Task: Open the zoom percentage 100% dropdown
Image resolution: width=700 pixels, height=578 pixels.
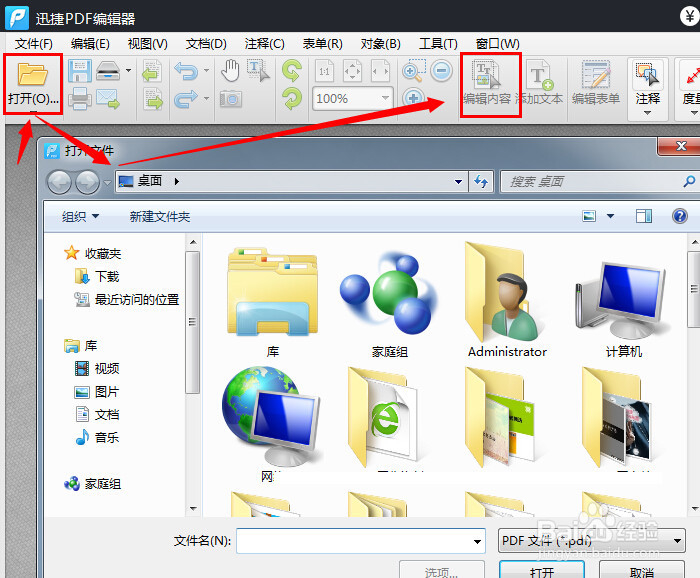Action: (x=385, y=98)
